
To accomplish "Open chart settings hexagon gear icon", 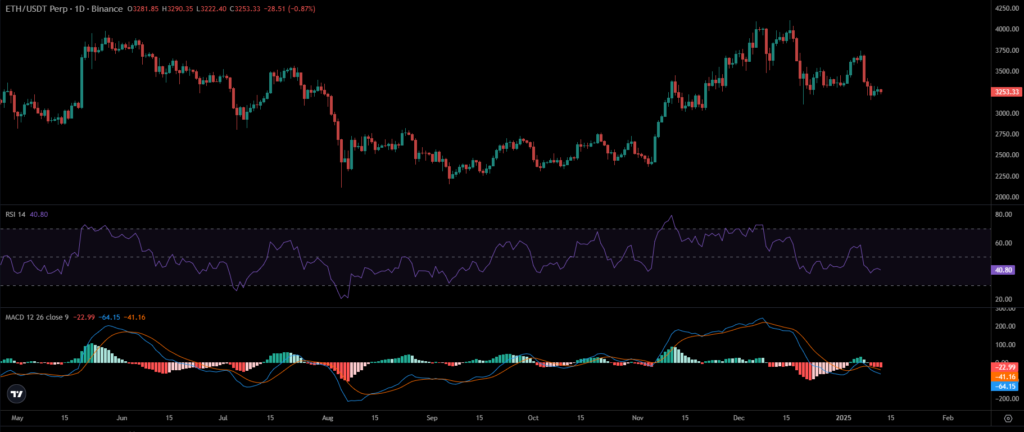I will (1008, 418).
